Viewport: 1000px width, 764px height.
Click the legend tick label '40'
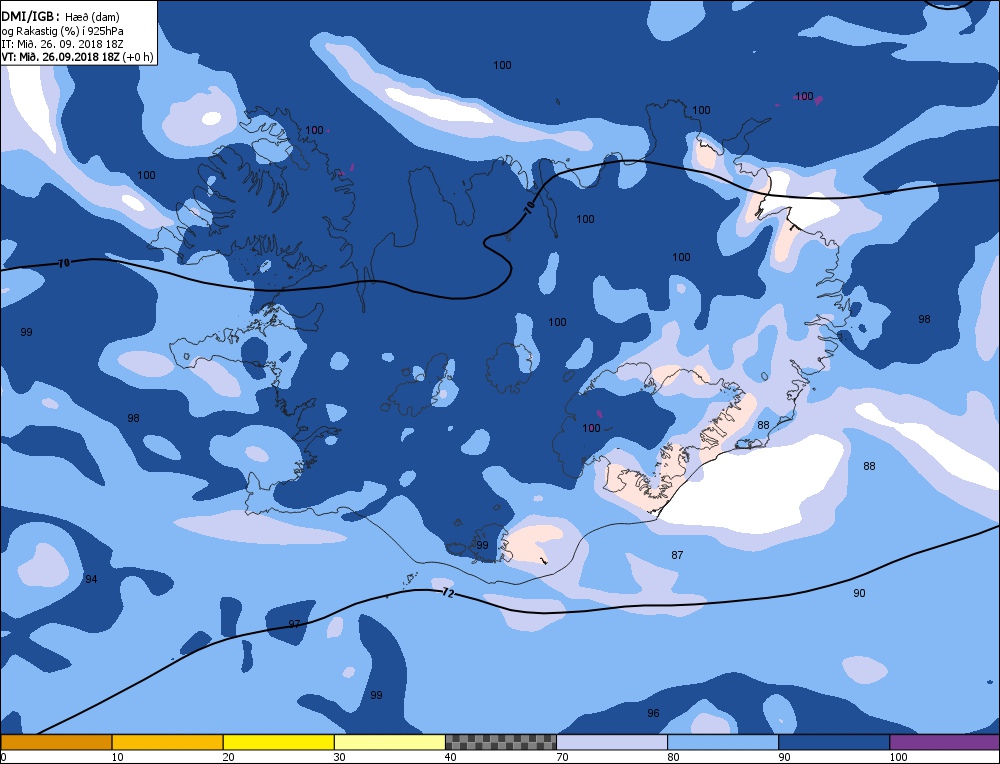click(450, 758)
